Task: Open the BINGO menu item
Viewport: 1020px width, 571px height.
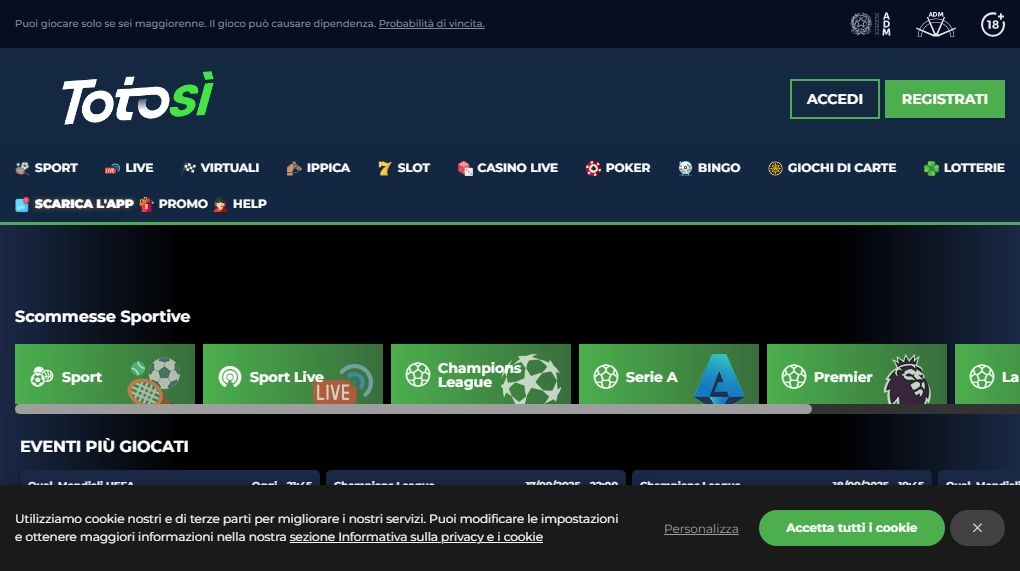Action: (x=709, y=168)
